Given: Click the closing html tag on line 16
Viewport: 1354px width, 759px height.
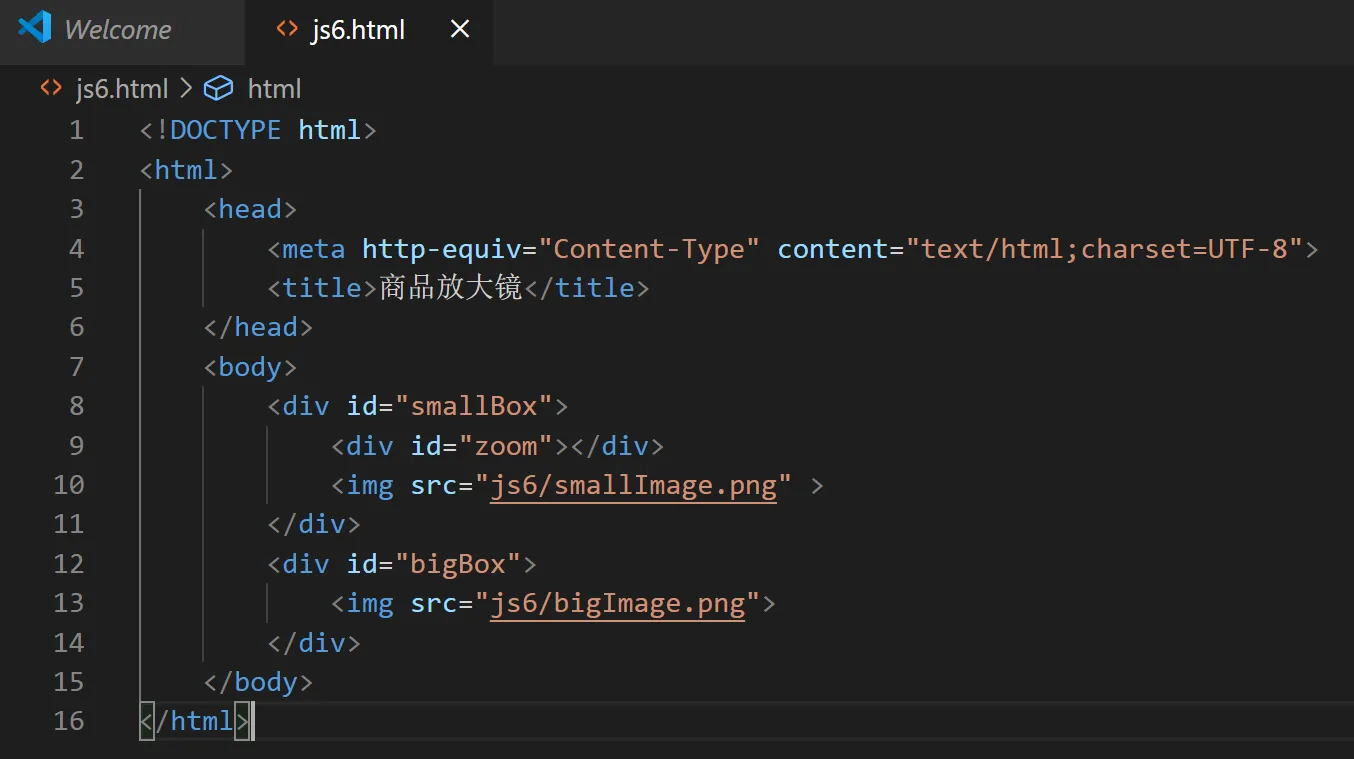Looking at the screenshot, I should click(x=194, y=721).
